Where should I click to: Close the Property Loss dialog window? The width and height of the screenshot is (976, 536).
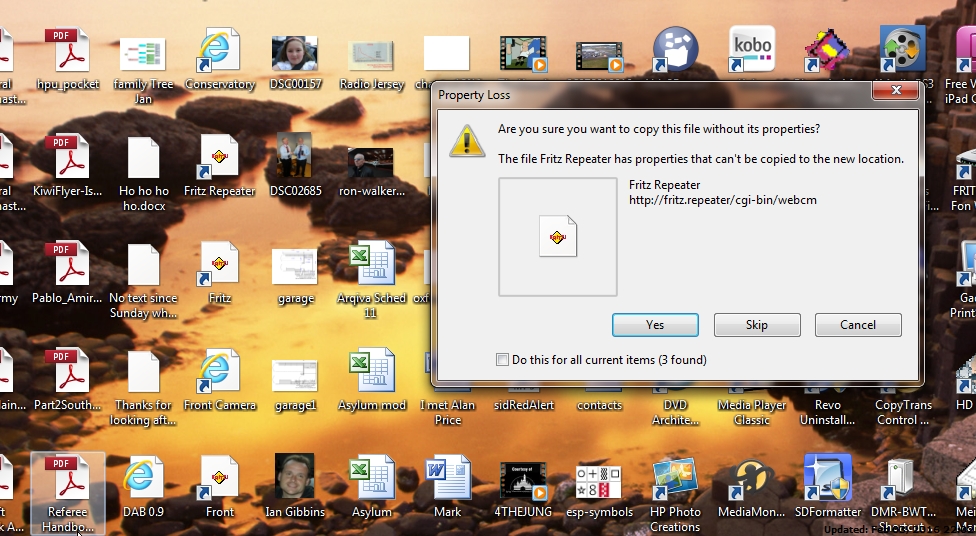click(895, 92)
